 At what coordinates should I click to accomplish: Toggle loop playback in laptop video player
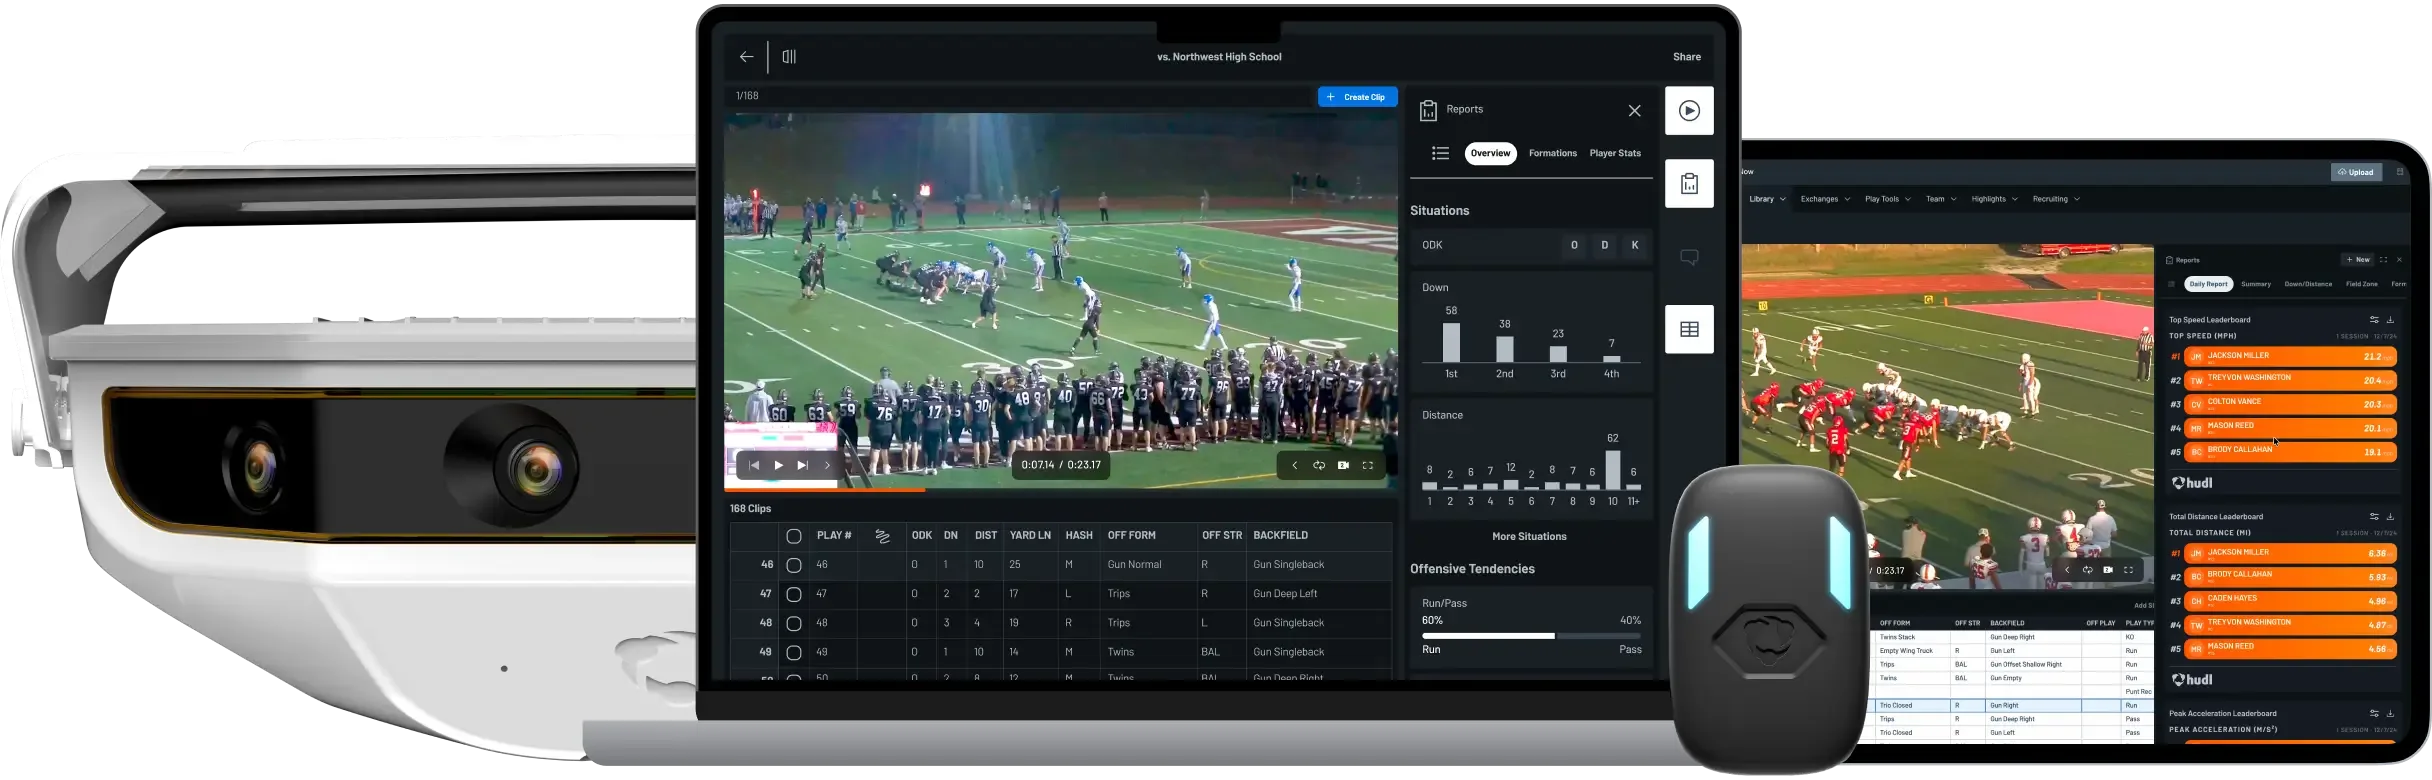click(1319, 465)
